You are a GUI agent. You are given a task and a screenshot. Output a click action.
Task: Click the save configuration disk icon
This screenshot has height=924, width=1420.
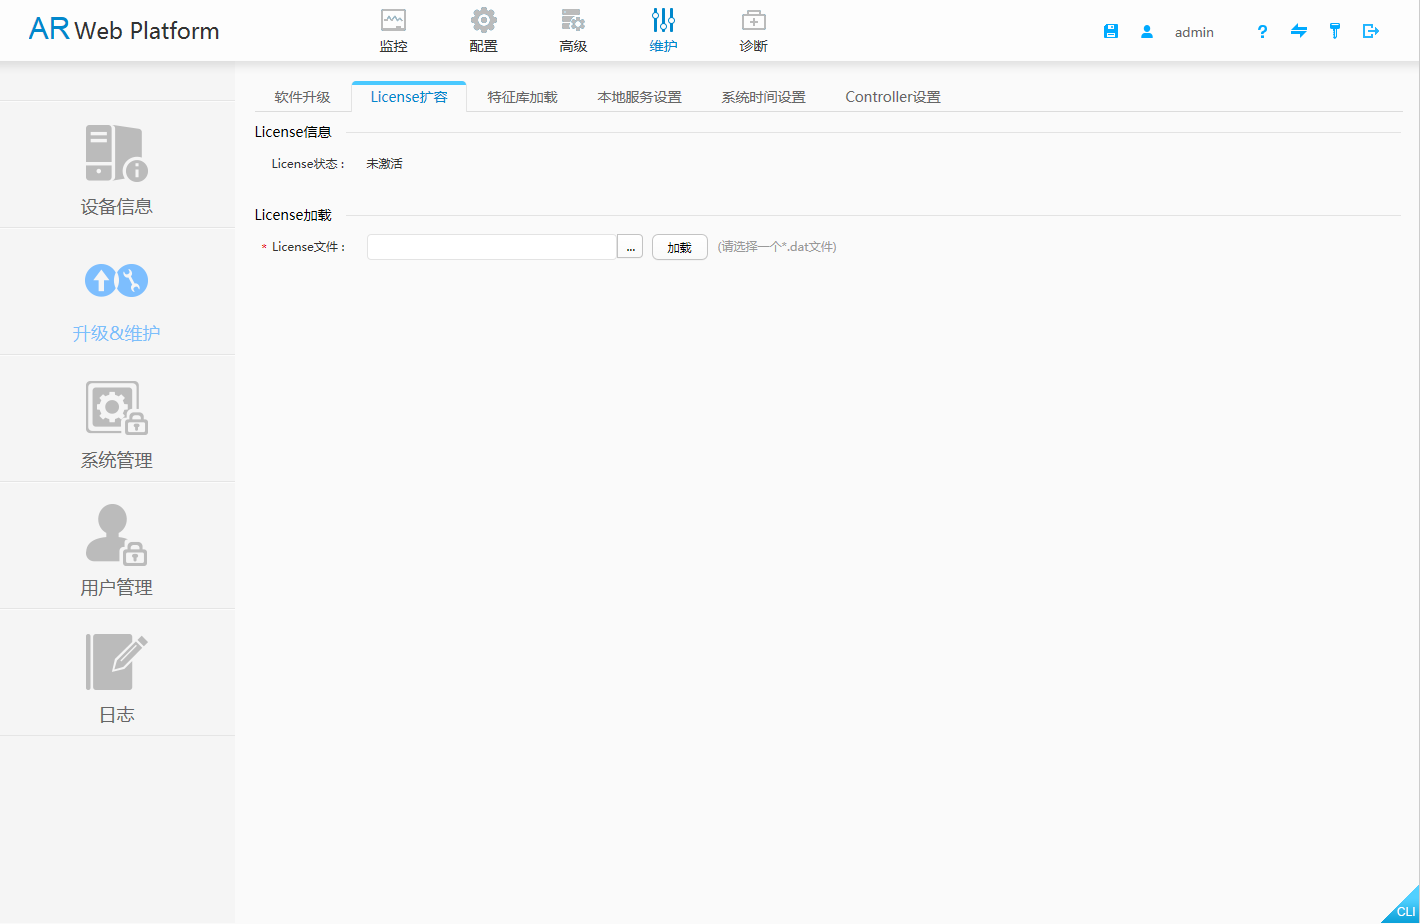[1110, 31]
